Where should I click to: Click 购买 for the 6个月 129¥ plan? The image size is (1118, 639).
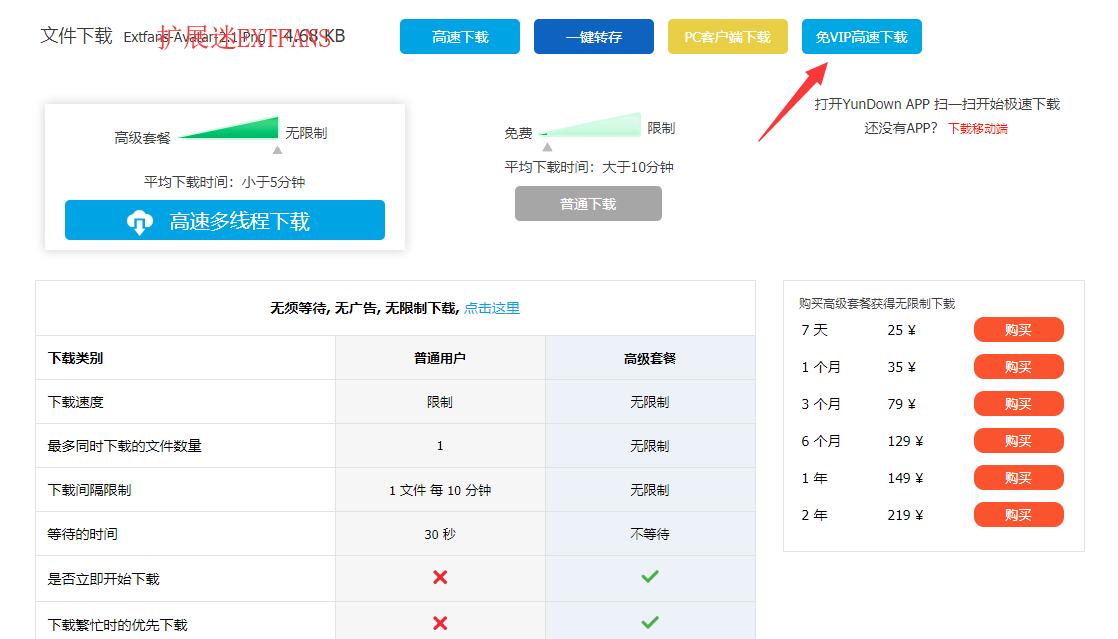(x=1018, y=440)
